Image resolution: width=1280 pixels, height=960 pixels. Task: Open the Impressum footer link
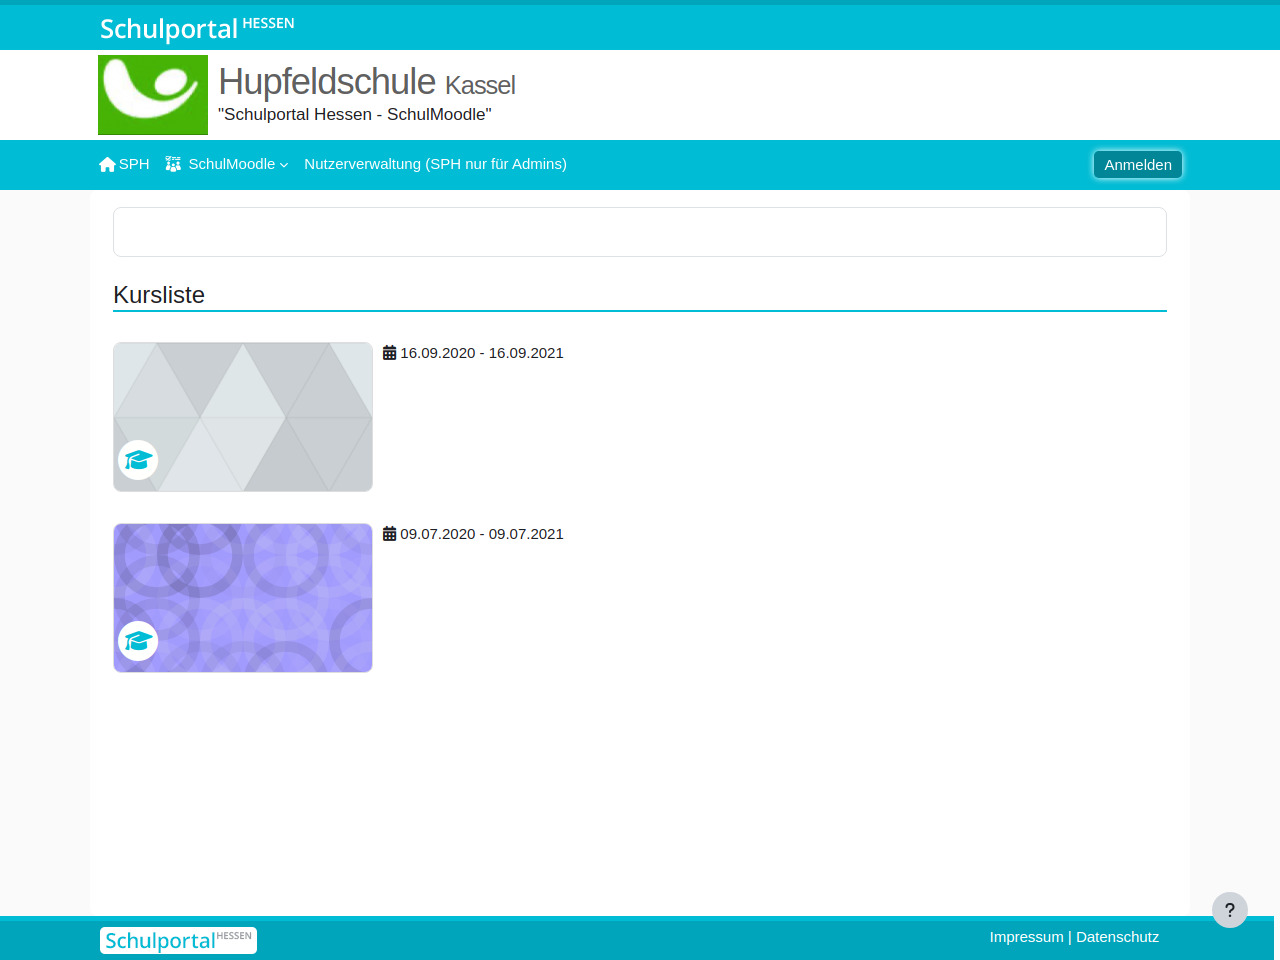click(x=1026, y=937)
